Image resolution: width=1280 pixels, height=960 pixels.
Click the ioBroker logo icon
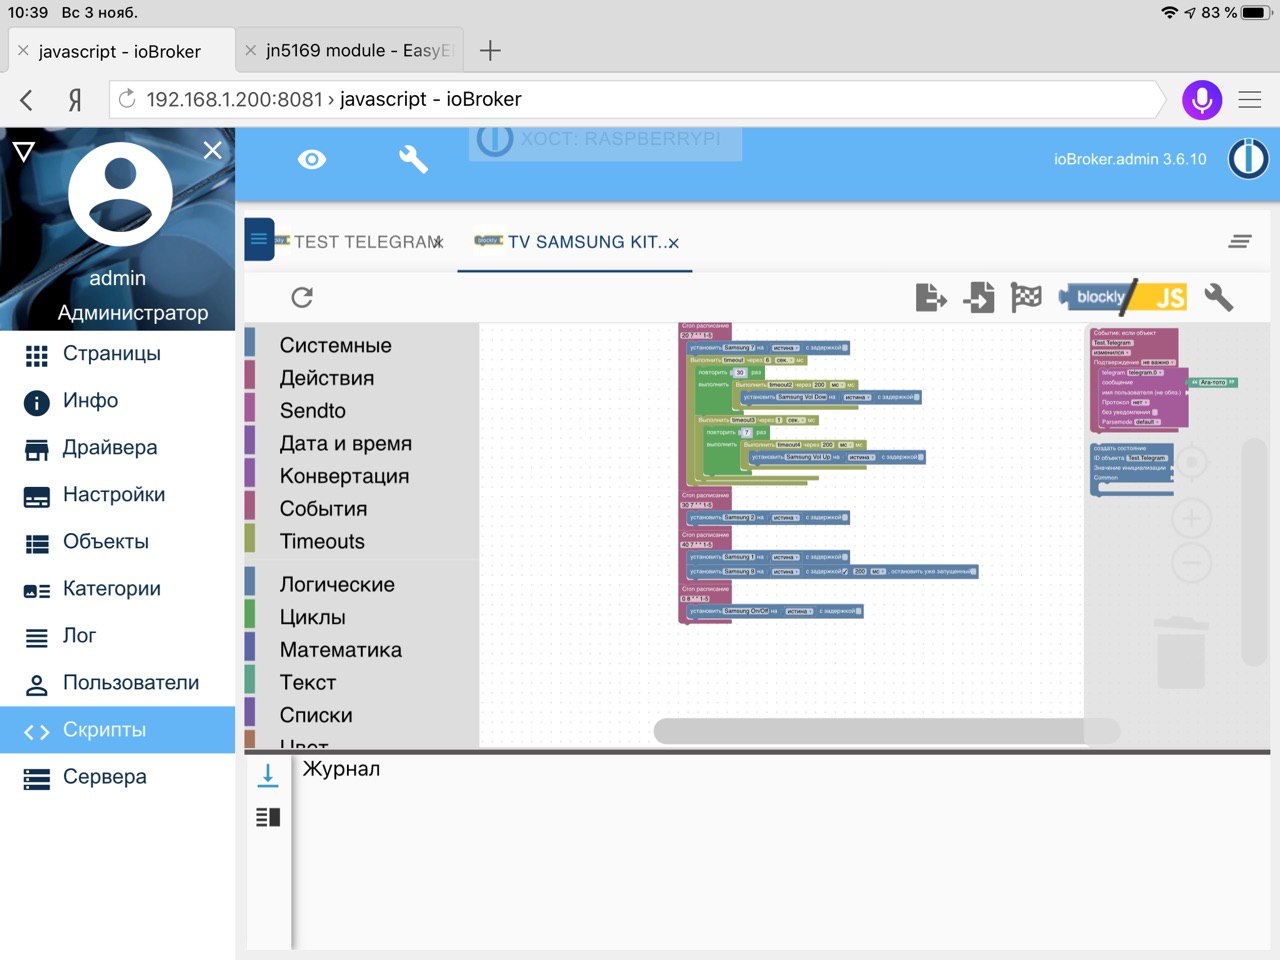pos(1248,159)
